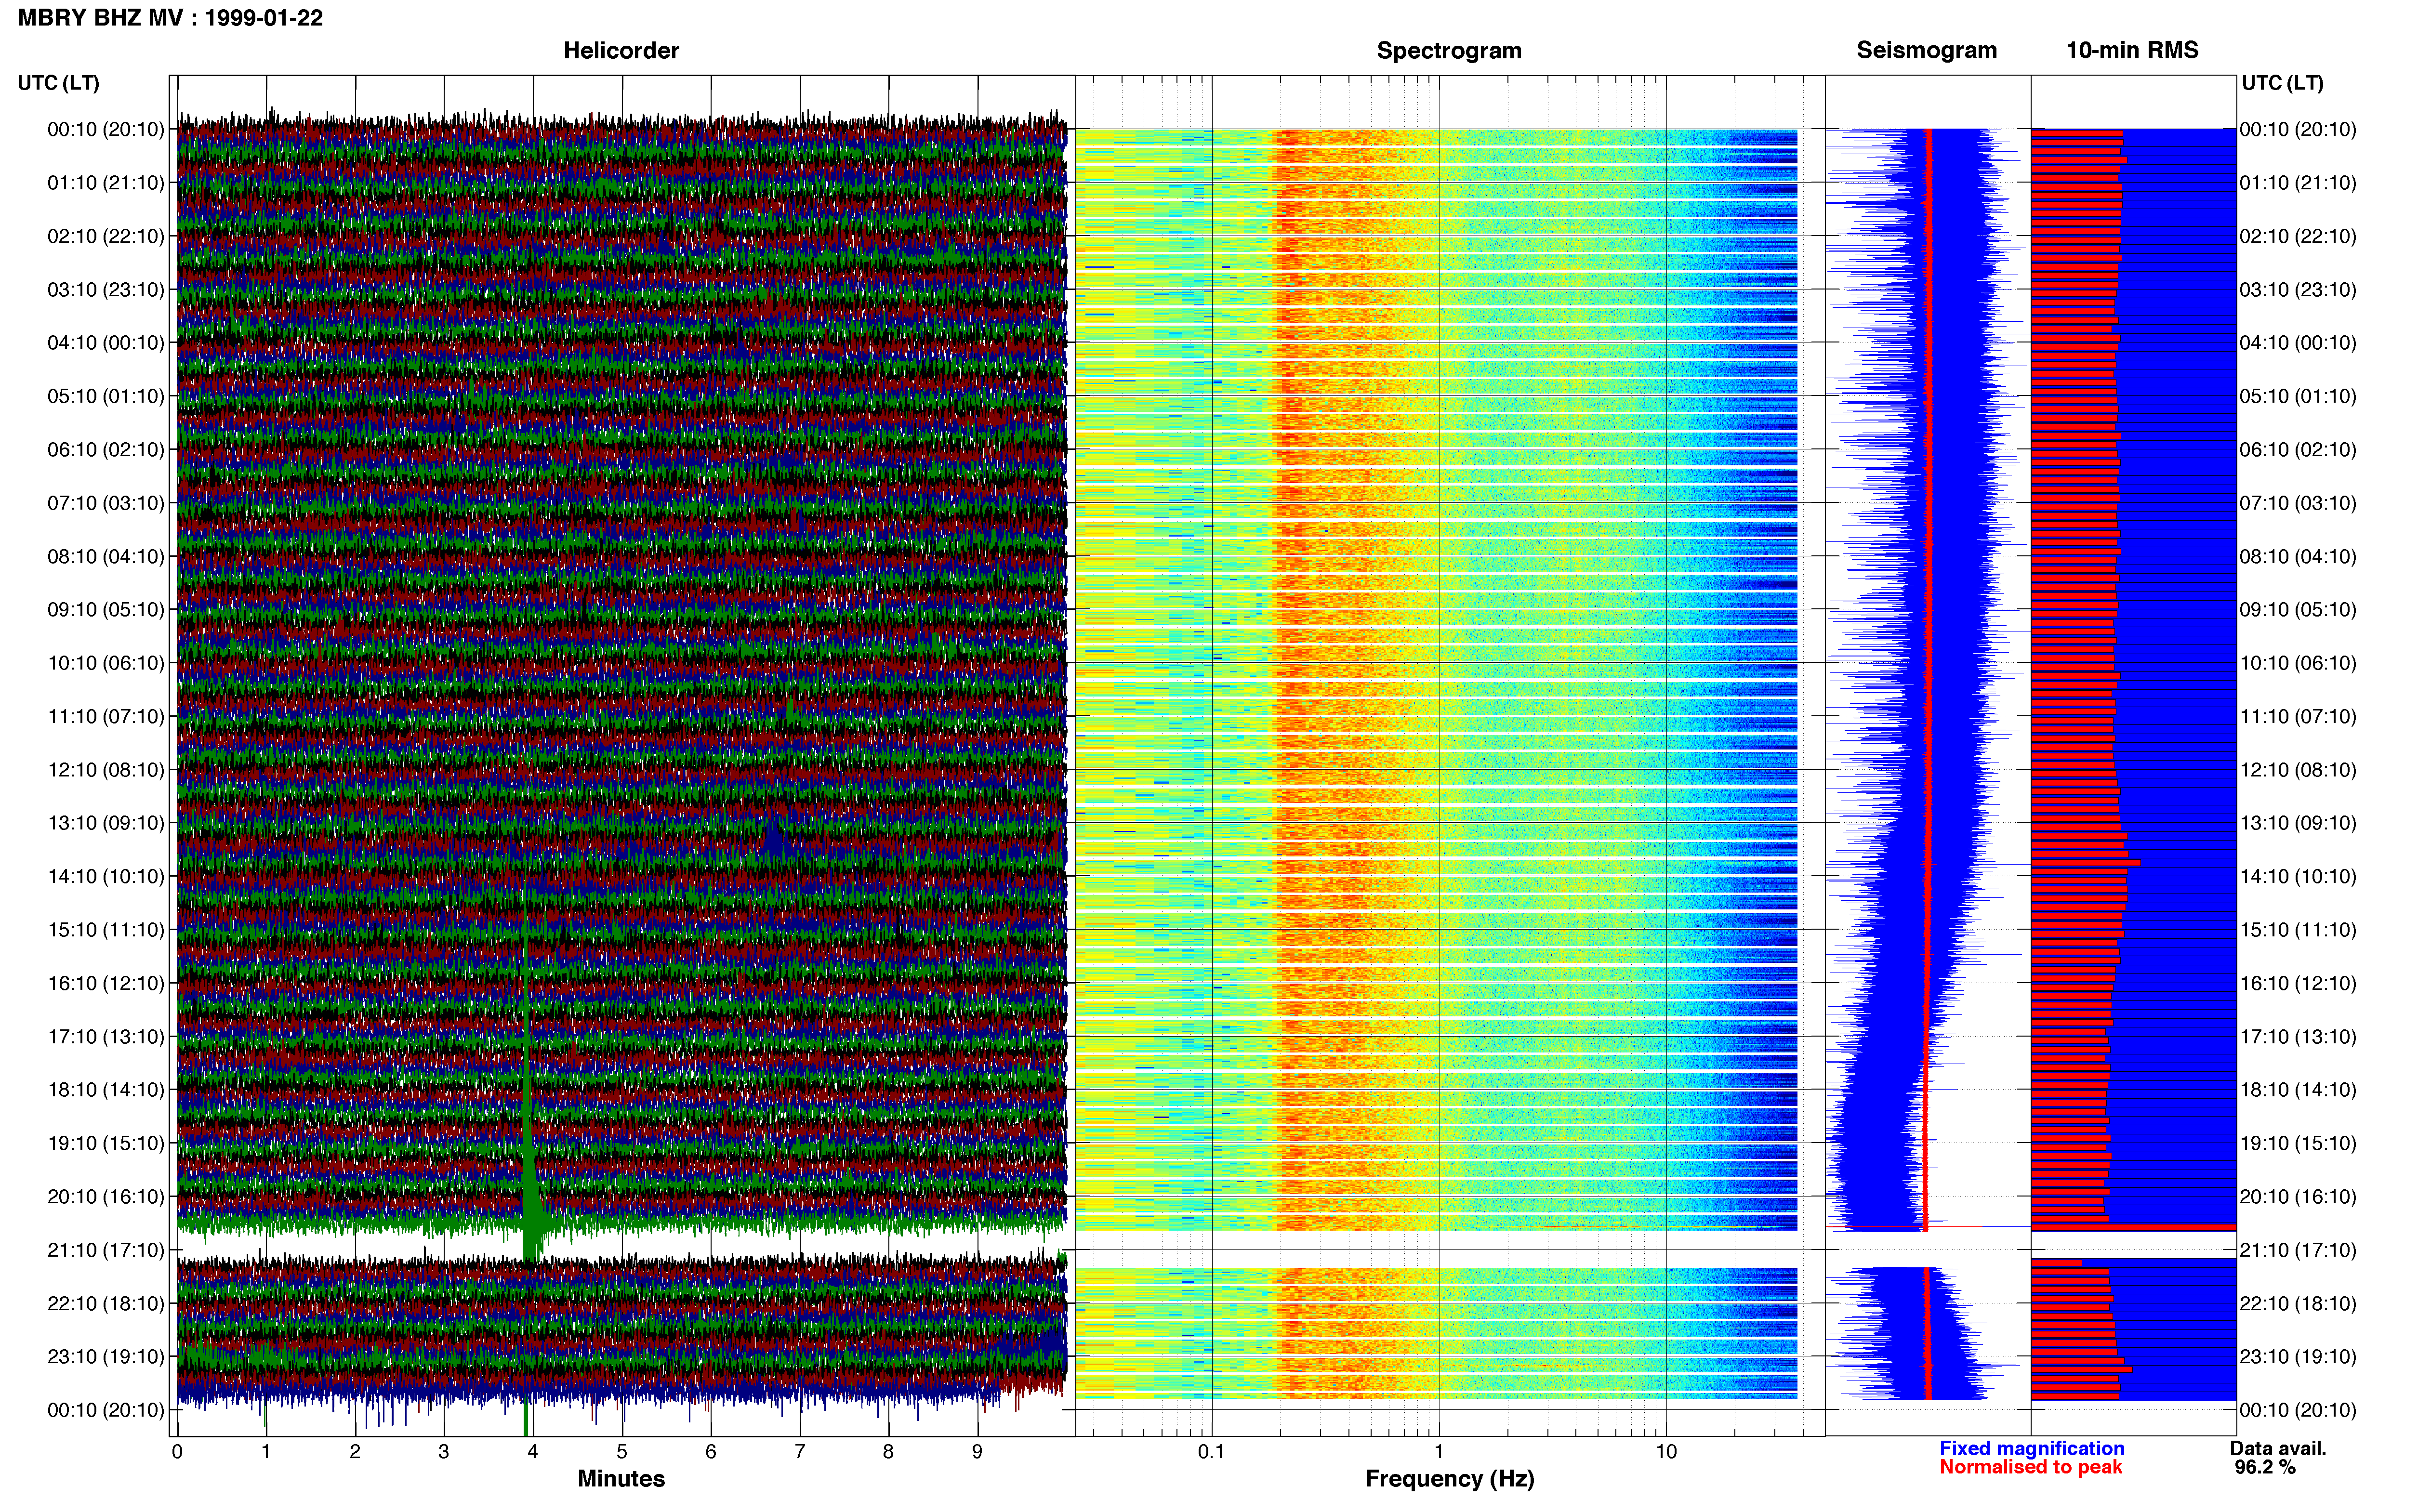
Task: Click helicorder-side time label '15:10 (11:10)'
Action: (106, 930)
